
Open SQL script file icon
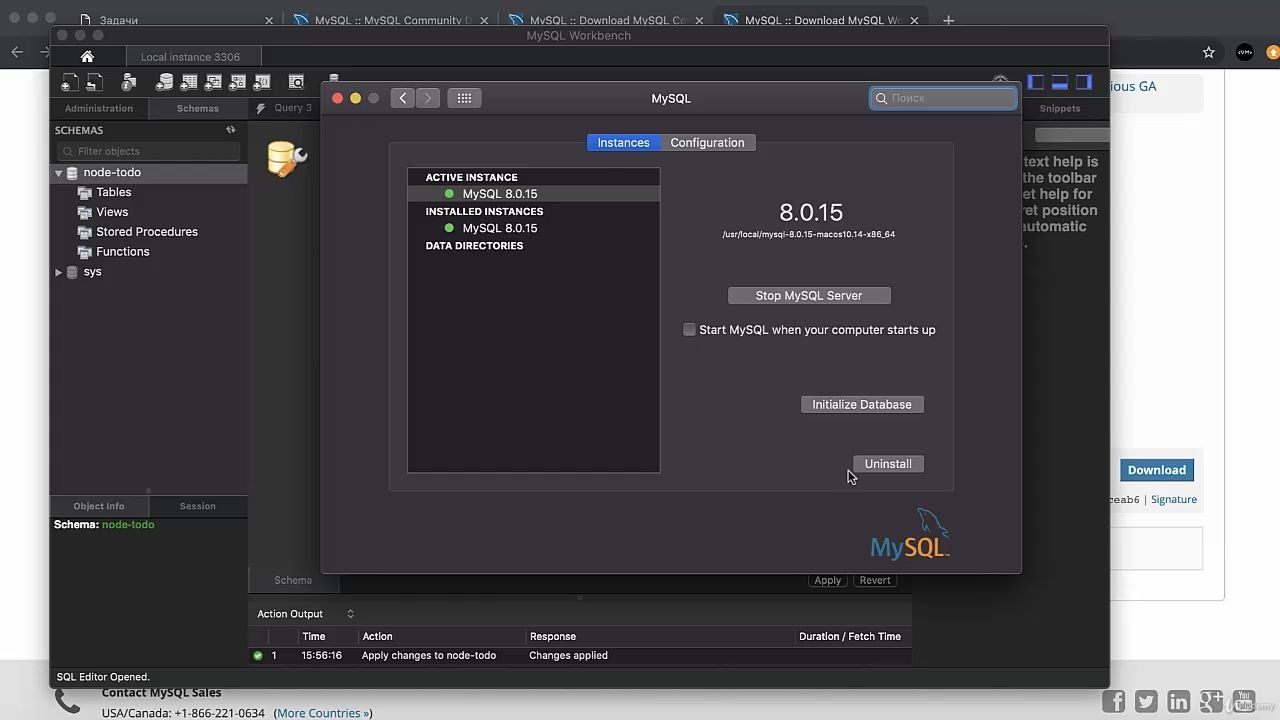point(94,83)
